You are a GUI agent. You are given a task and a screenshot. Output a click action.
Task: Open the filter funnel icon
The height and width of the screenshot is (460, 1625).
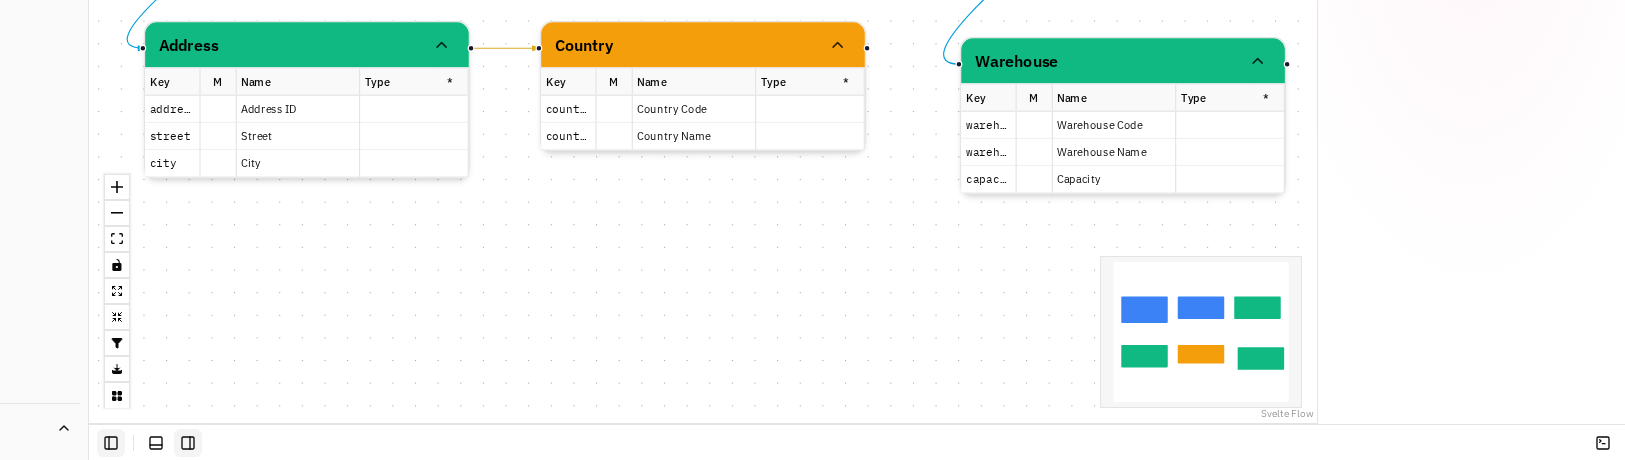(117, 343)
